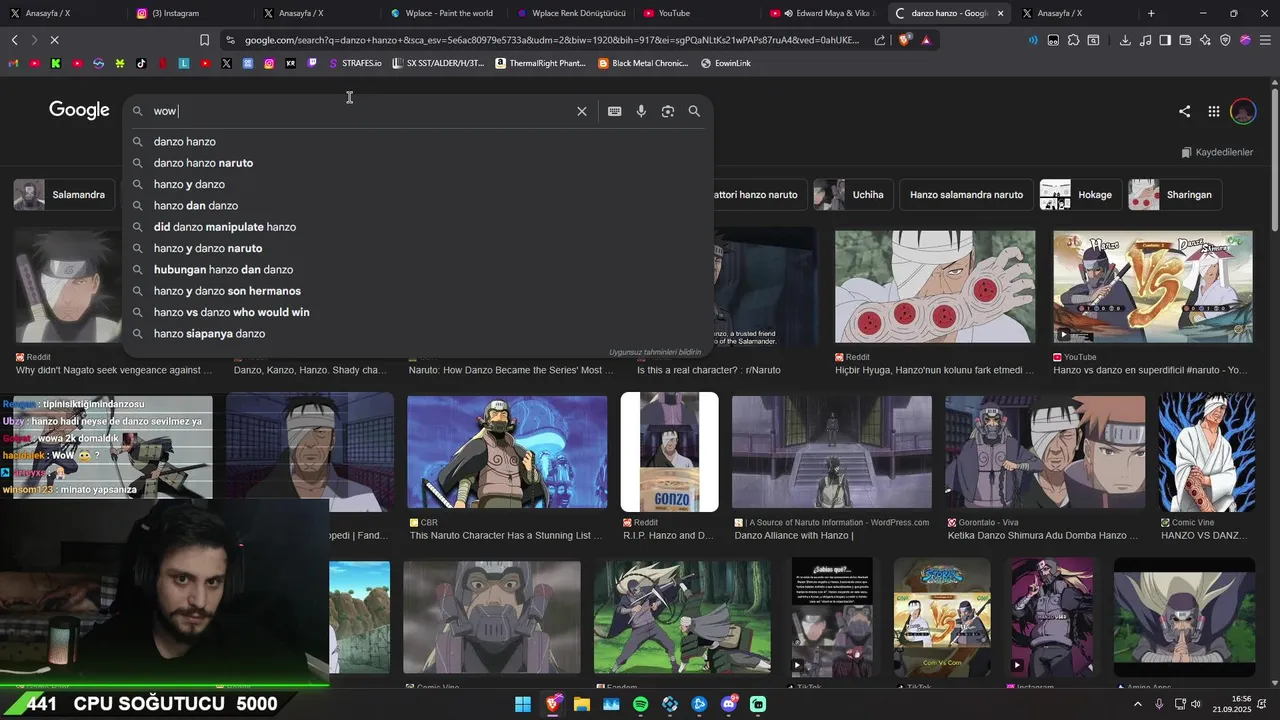This screenshot has width=1280, height=720.
Task: Open ThermalRight Phant... bookmark
Action: tap(541, 63)
